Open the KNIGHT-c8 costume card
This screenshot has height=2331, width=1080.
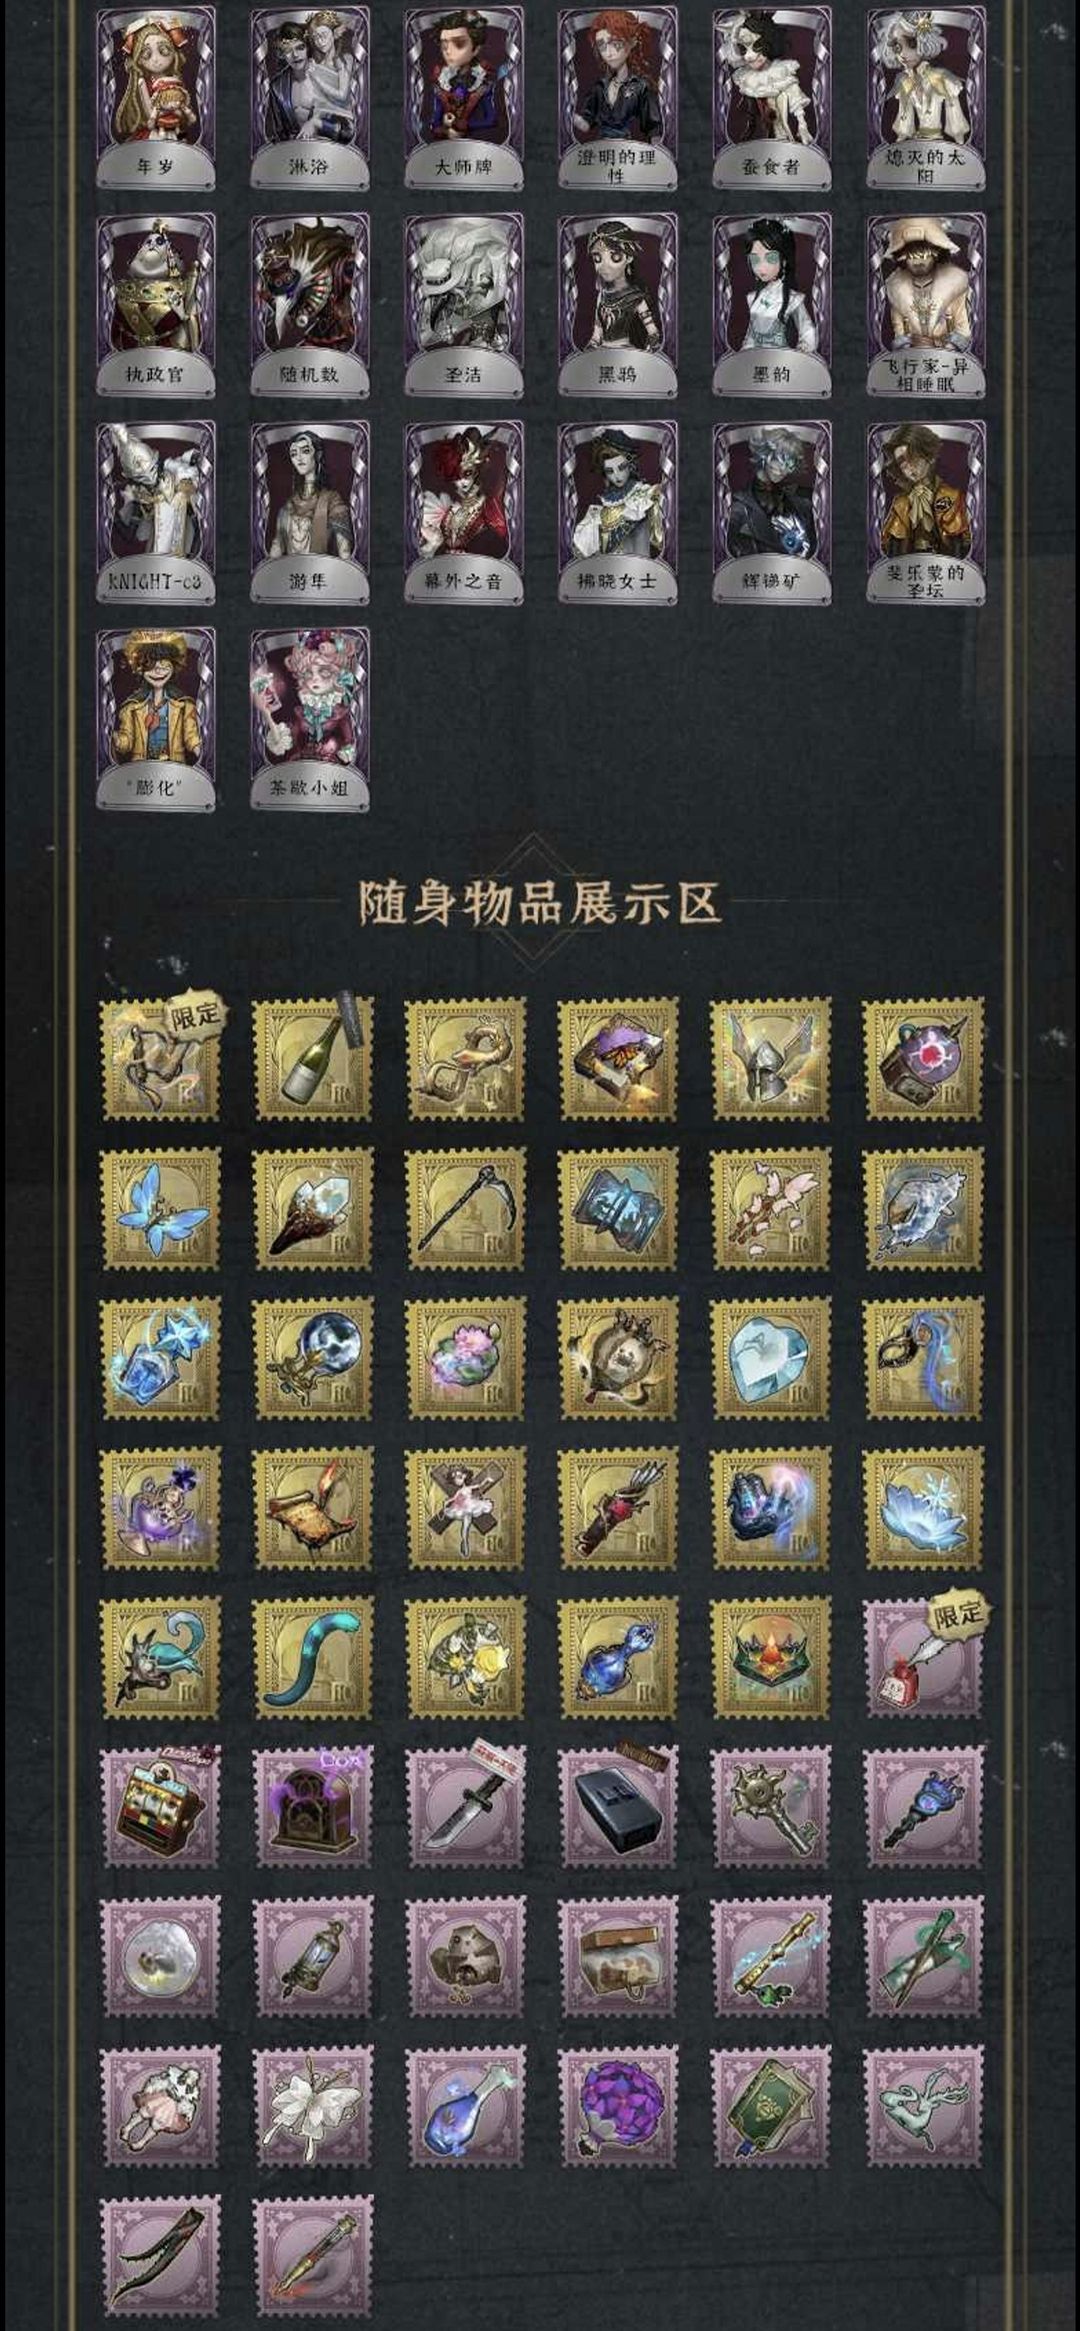[155, 512]
